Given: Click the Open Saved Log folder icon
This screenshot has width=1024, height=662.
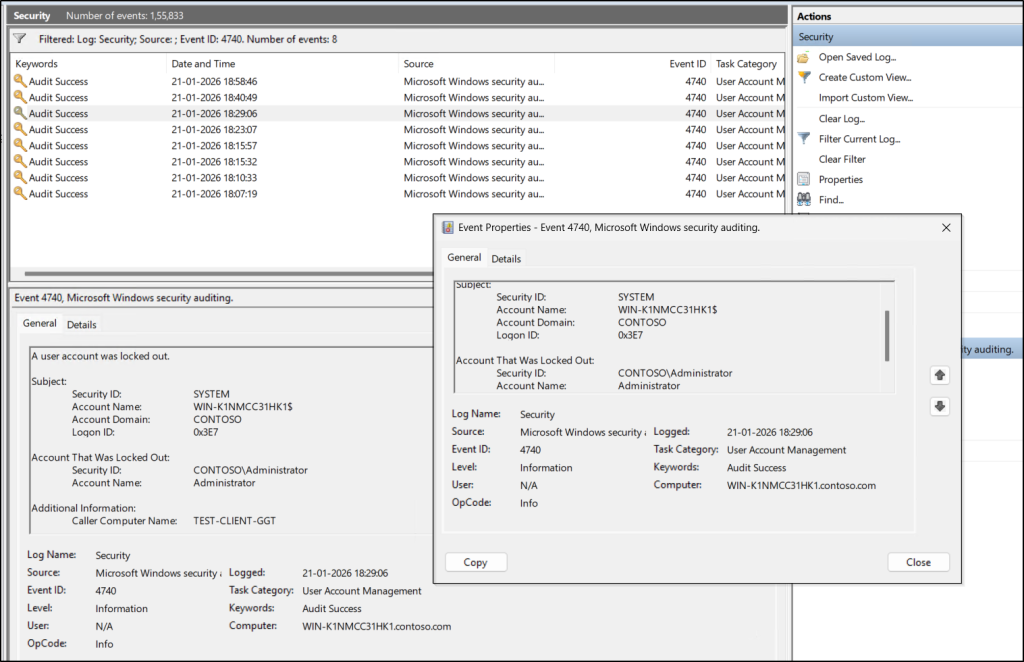Looking at the screenshot, I should click(803, 57).
